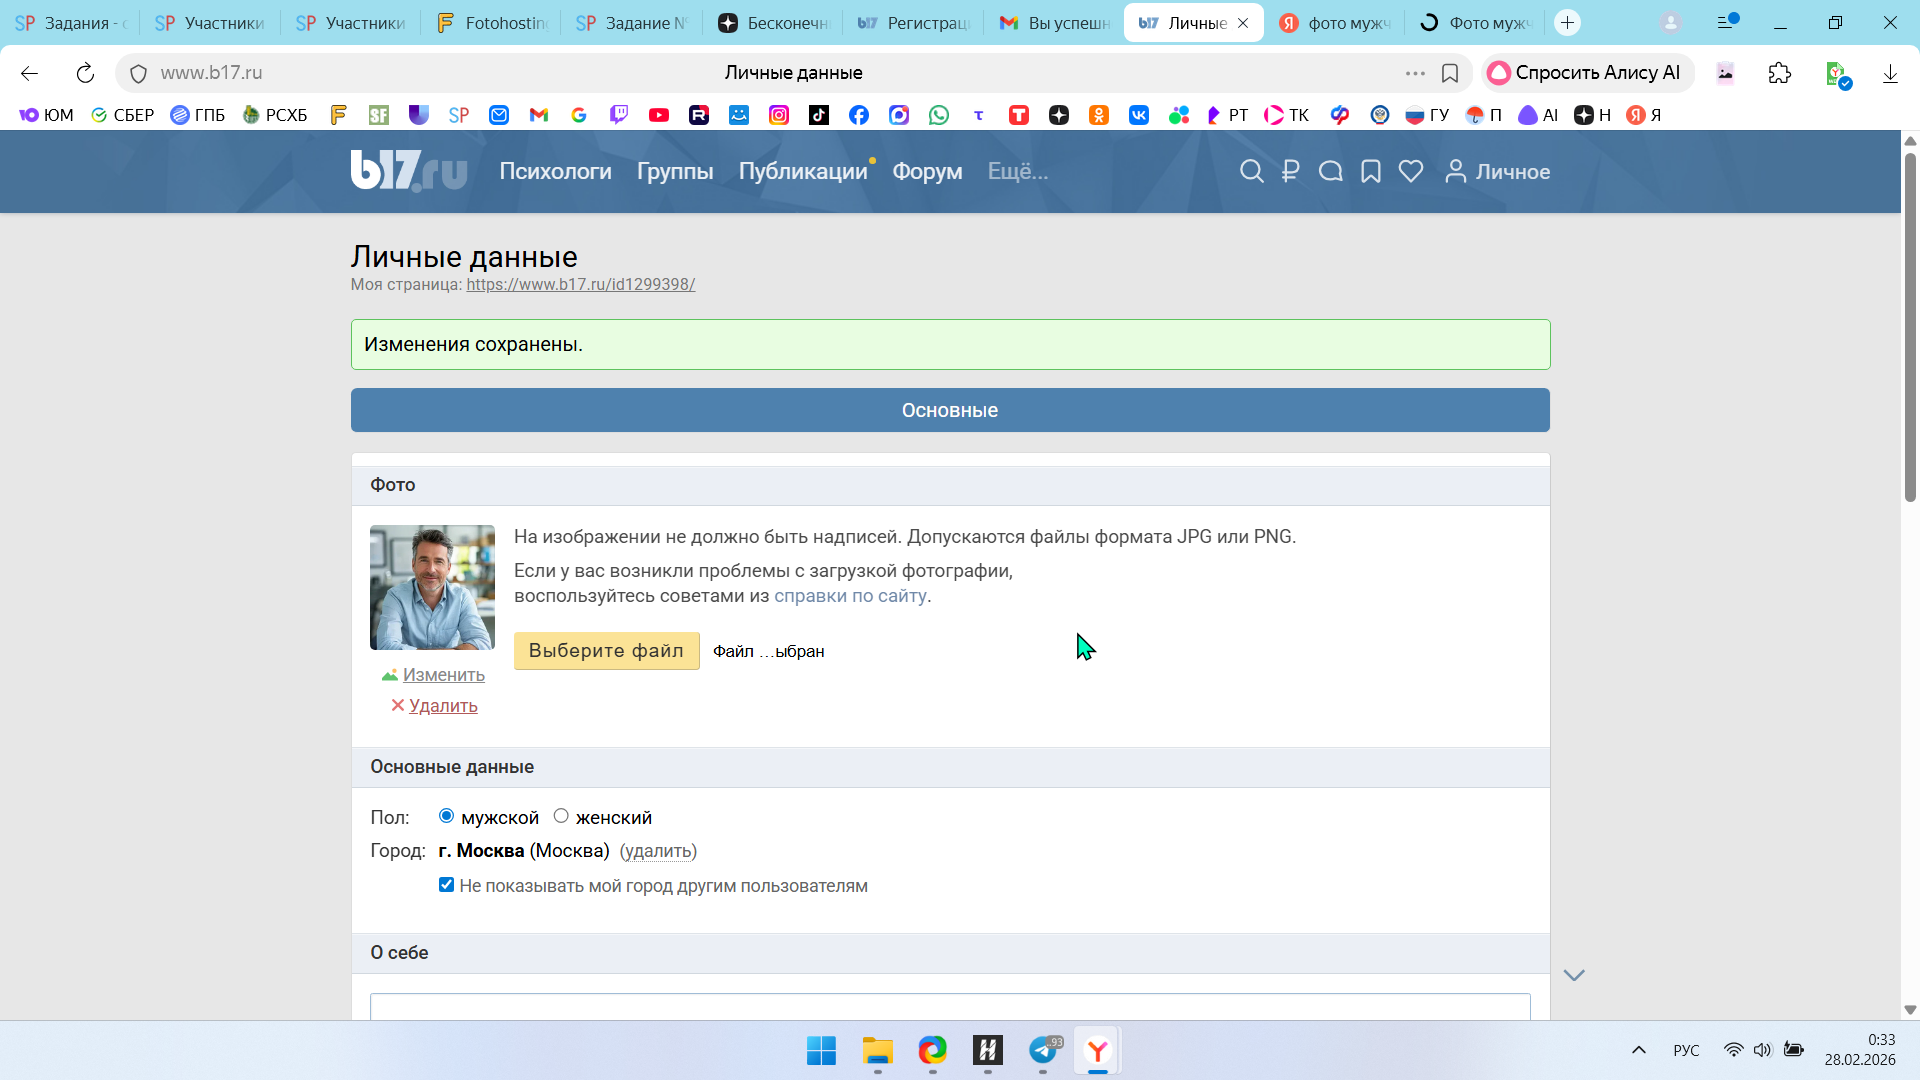Open the Психологи menu item

click(x=555, y=172)
